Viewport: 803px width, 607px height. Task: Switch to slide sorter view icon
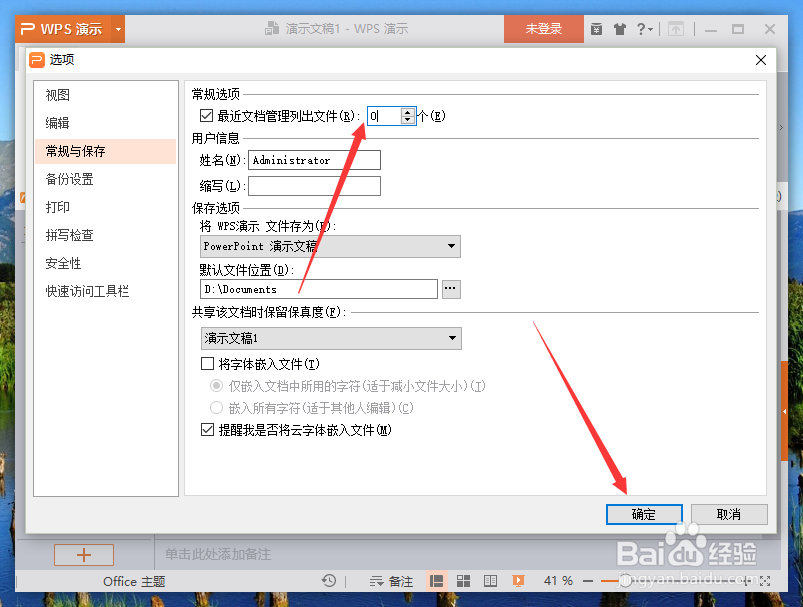[x=463, y=581]
